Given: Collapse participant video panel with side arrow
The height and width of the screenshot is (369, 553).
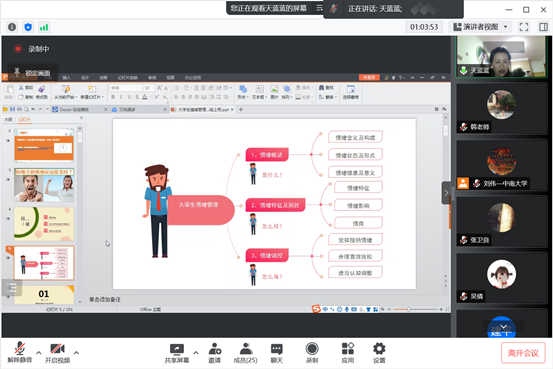Looking at the screenshot, I should (446, 193).
